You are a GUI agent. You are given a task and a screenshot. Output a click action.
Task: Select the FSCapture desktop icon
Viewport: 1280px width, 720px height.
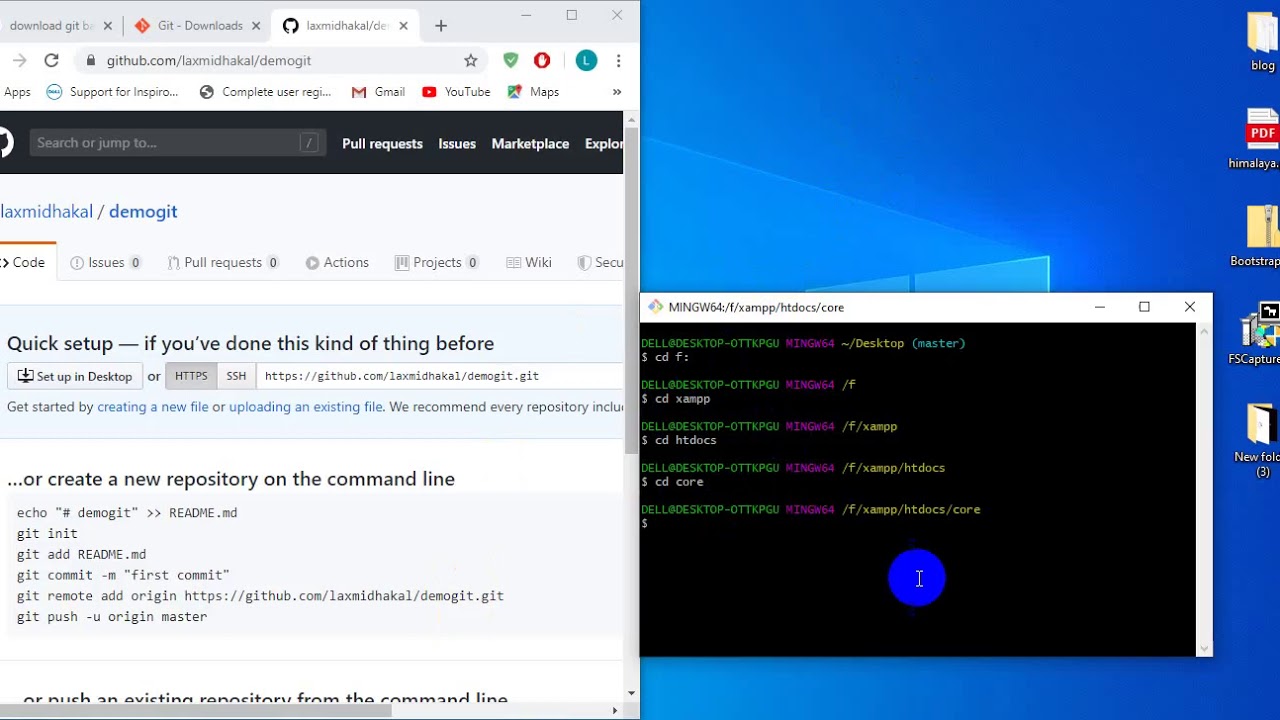(x=1256, y=334)
